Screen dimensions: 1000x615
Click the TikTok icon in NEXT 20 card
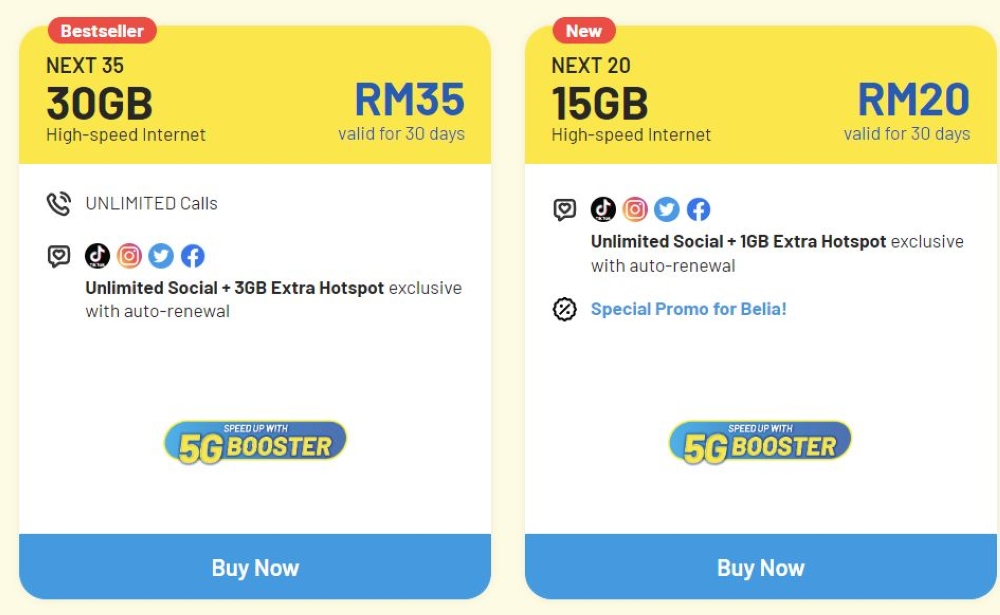tap(603, 209)
